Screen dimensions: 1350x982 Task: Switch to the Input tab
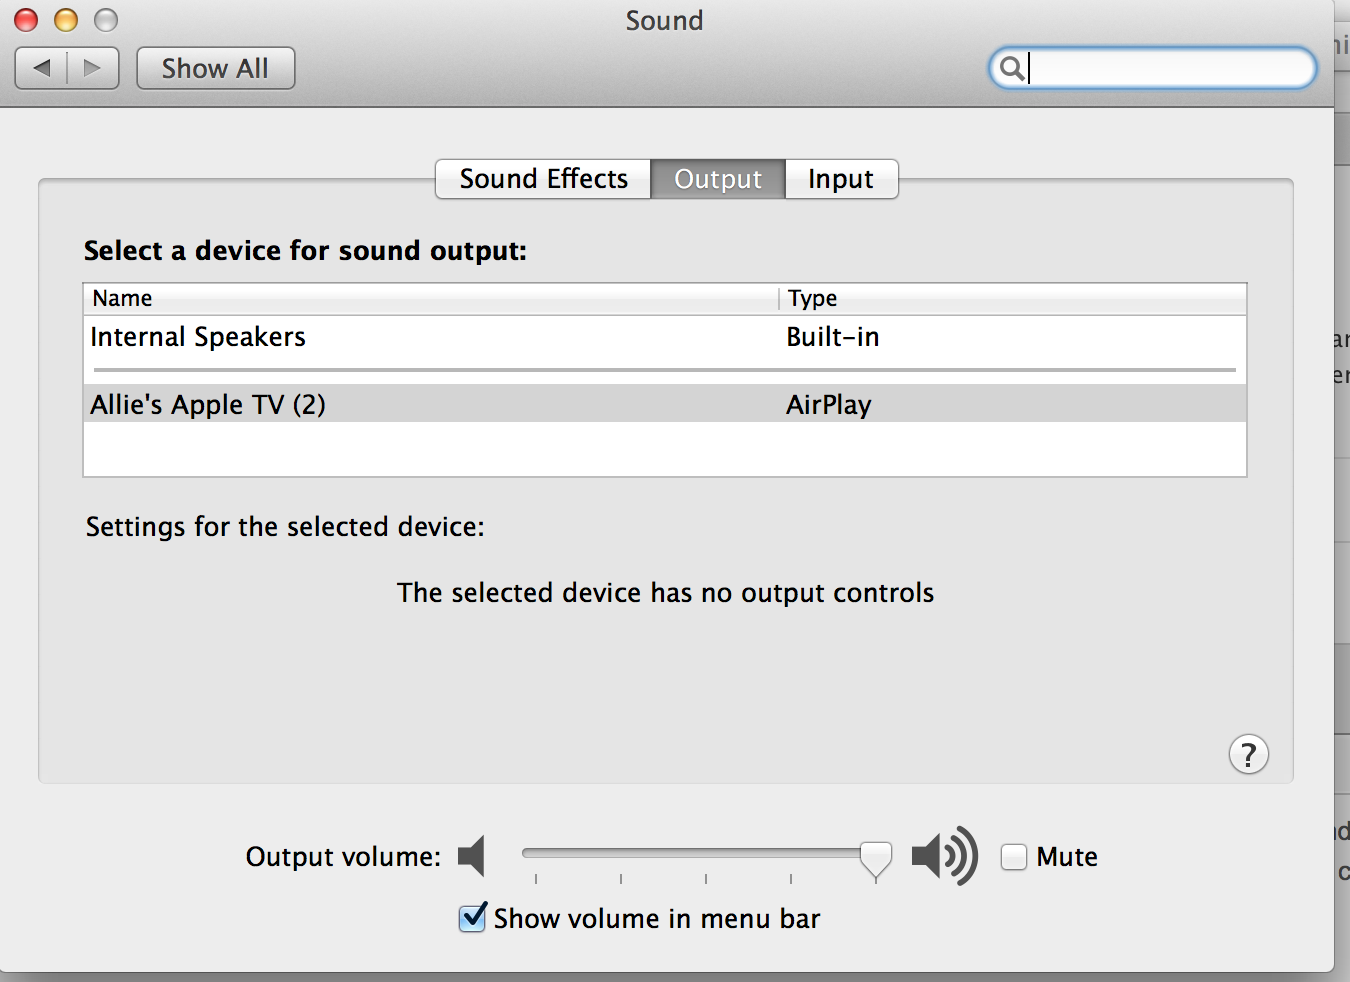pos(840,179)
